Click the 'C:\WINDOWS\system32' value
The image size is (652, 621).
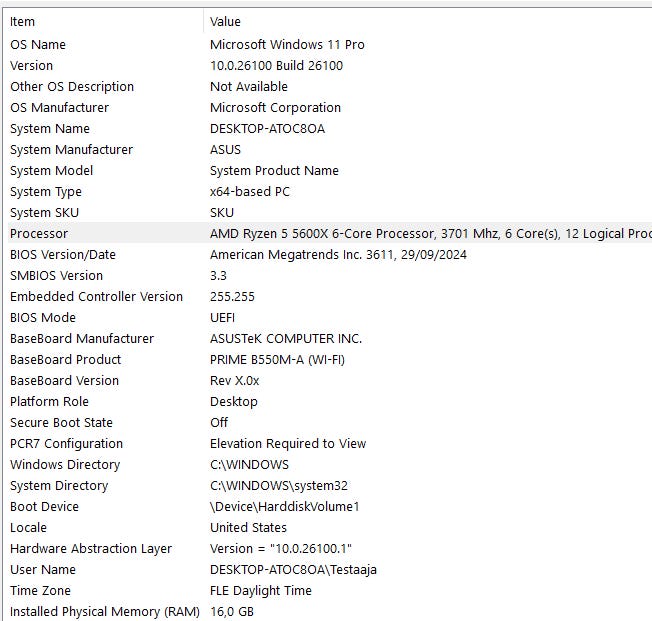click(x=279, y=486)
